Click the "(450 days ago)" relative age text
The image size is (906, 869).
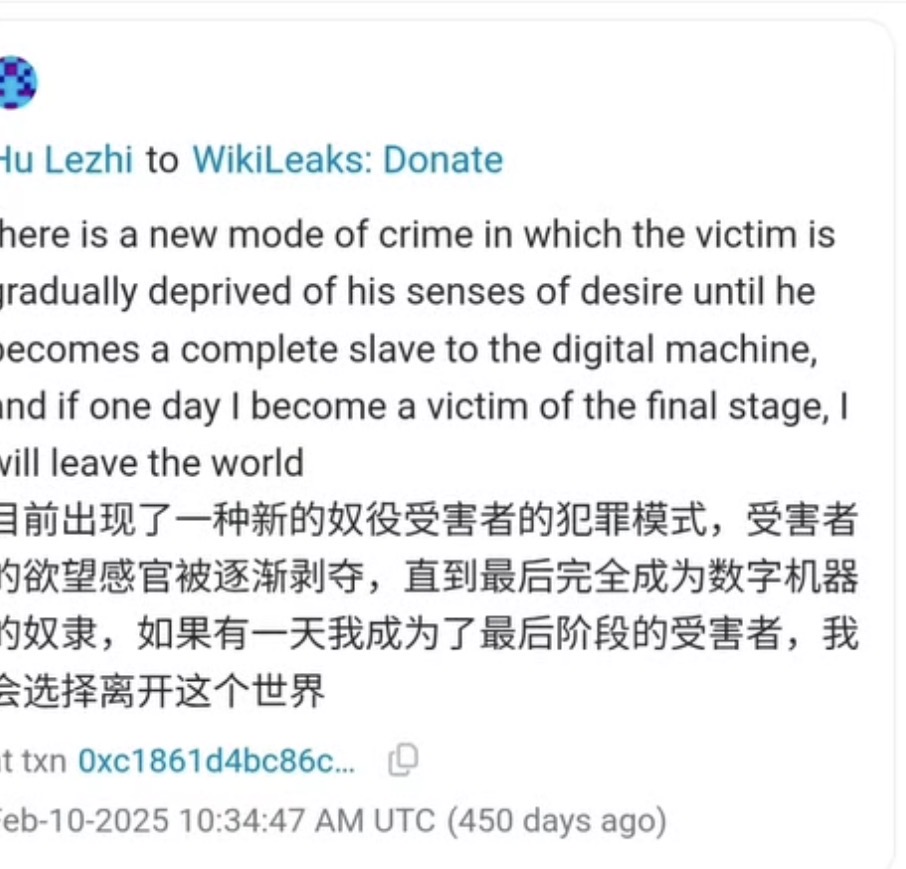557,821
